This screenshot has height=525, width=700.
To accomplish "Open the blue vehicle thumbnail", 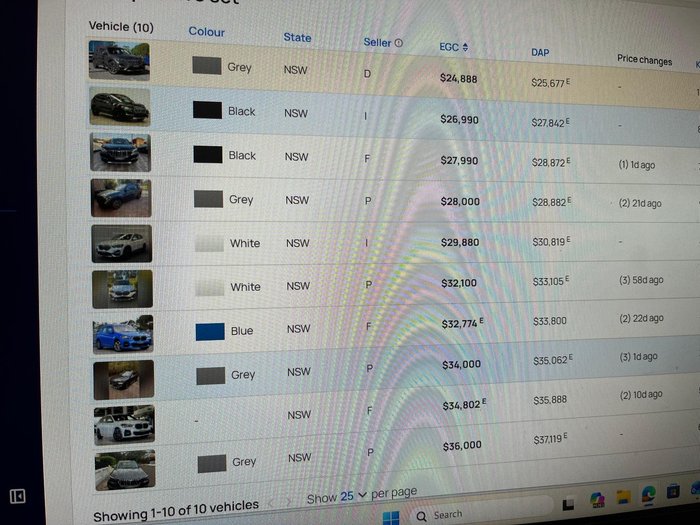I will [123, 334].
